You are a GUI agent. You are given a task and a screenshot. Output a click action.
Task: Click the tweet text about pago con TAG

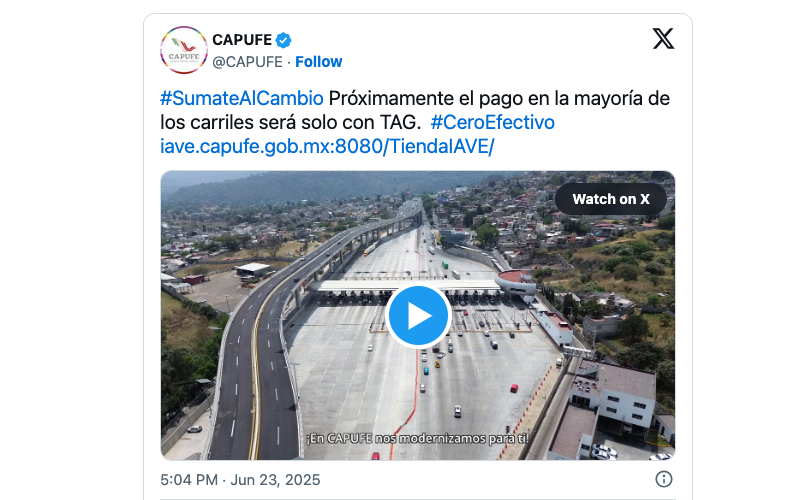coord(415,110)
